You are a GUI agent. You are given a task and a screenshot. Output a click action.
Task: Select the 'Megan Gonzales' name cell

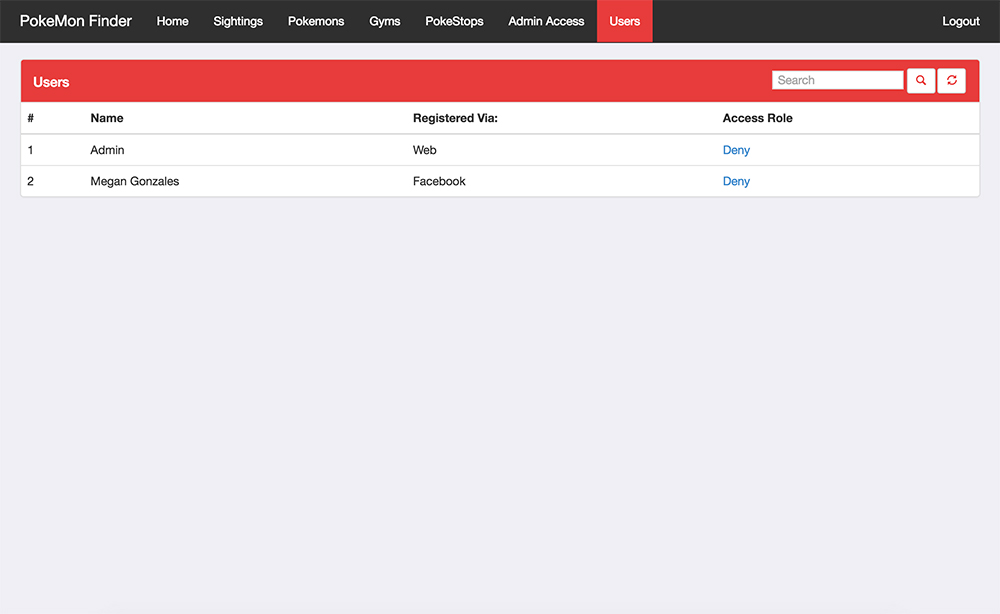135,181
